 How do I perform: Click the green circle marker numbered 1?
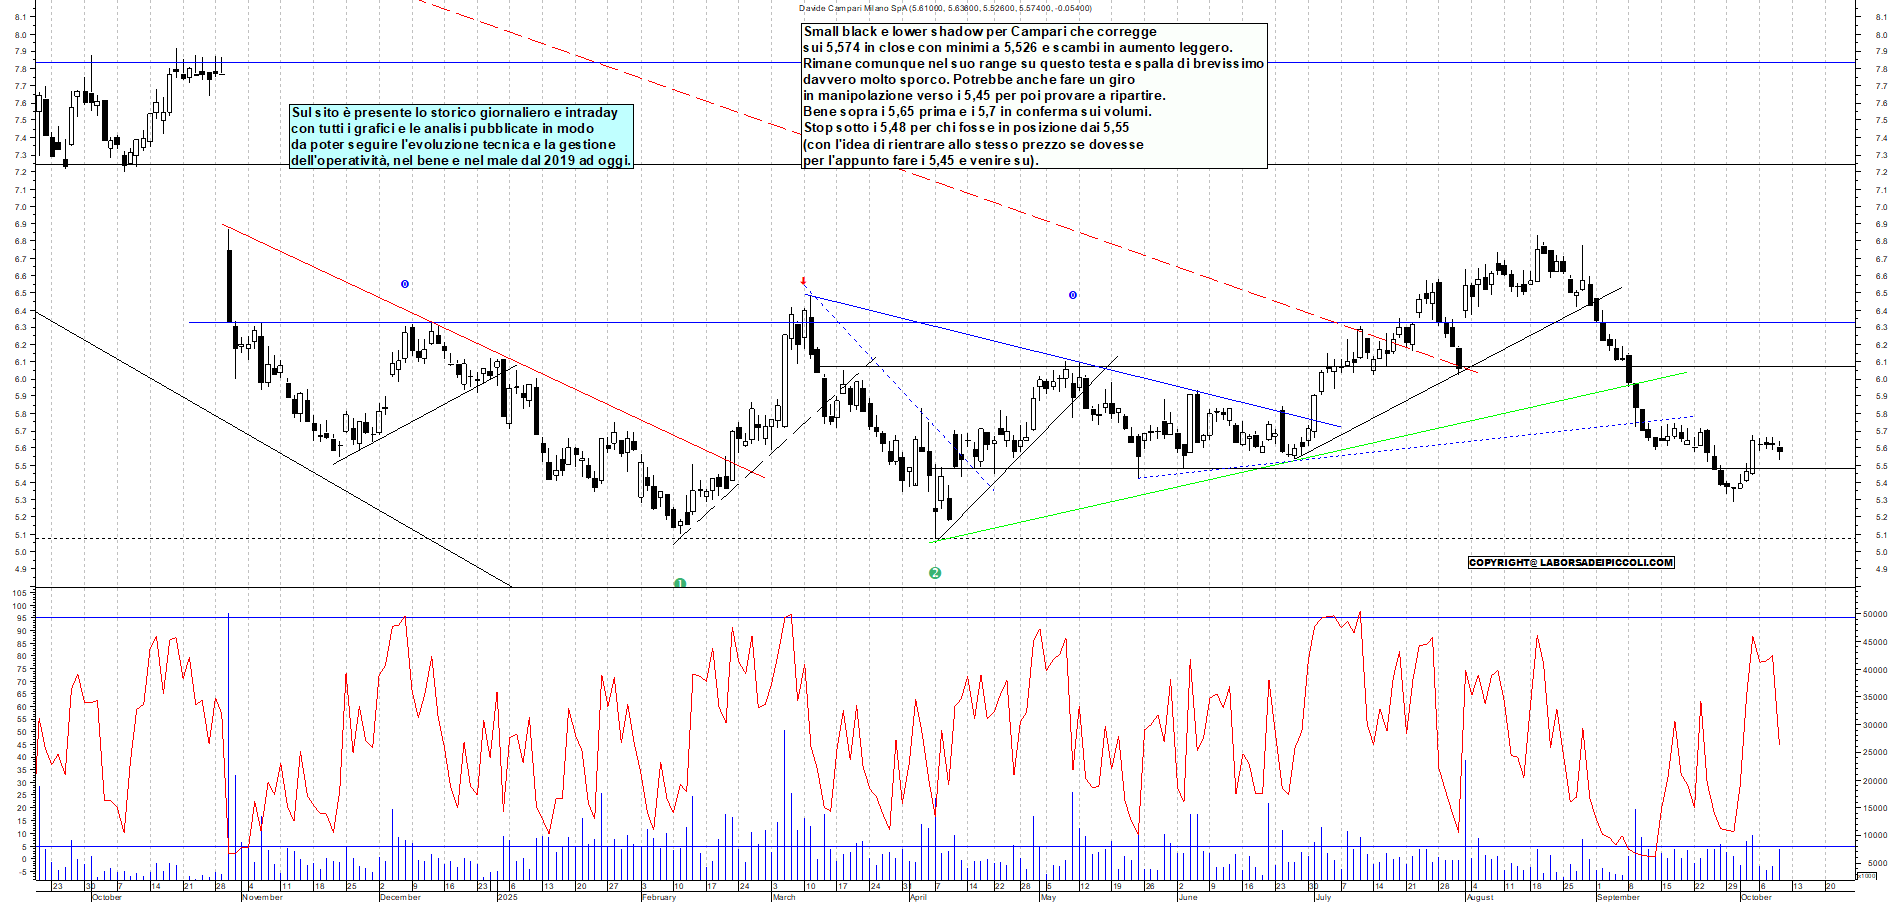click(x=680, y=583)
